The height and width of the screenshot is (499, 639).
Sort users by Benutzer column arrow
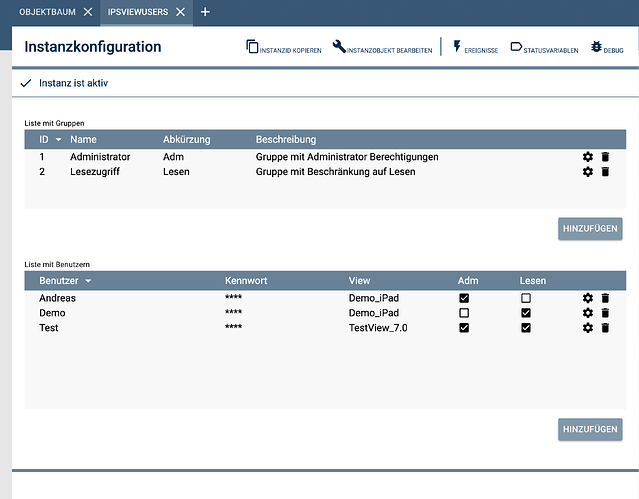88,281
